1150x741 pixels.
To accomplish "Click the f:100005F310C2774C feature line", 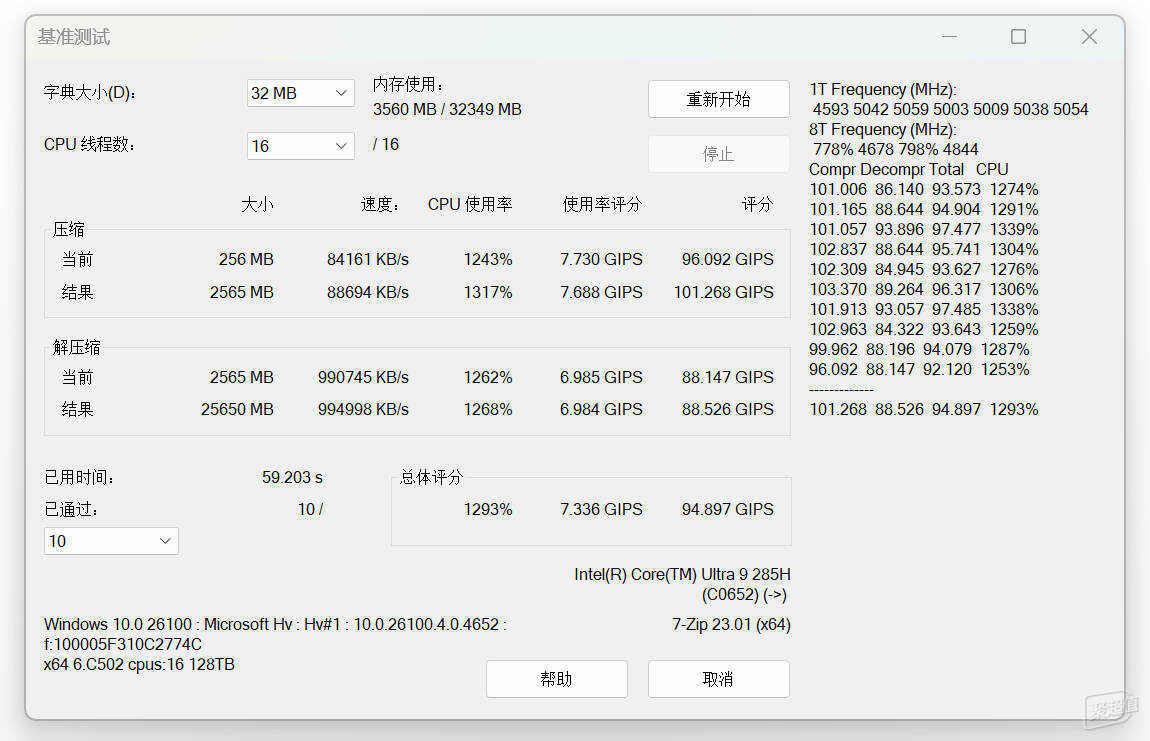I will [x=122, y=644].
